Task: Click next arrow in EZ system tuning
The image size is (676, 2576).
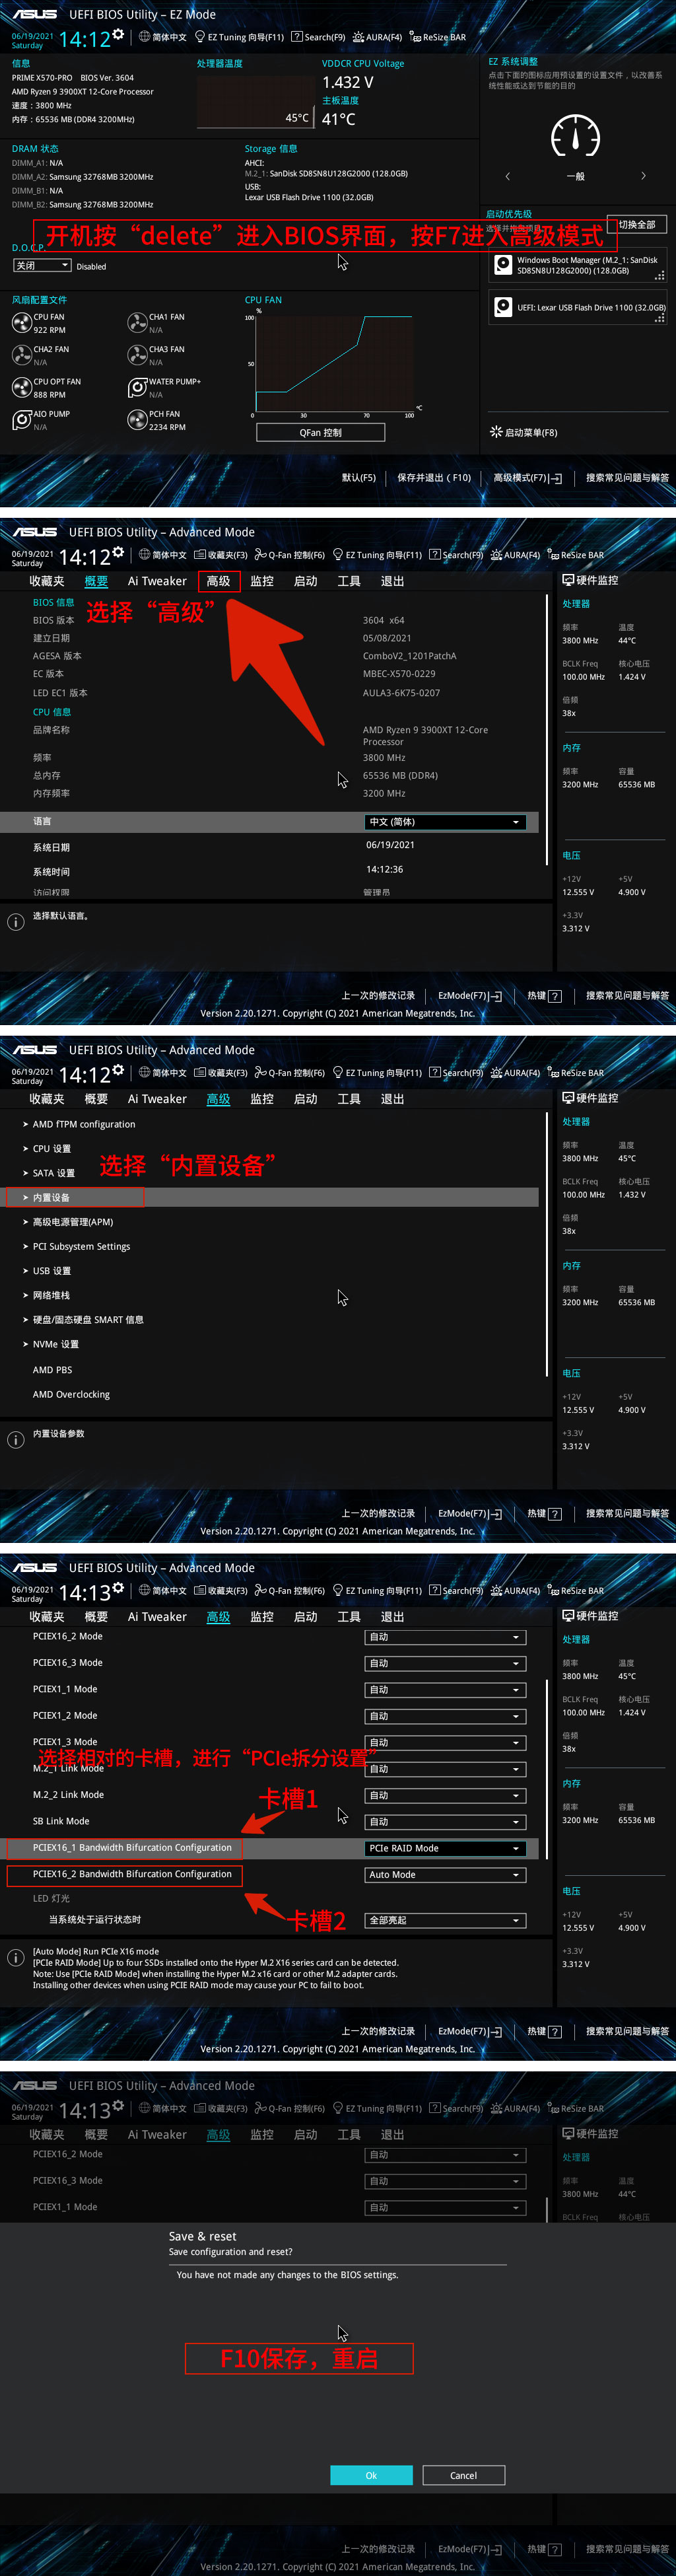Action: point(643,176)
